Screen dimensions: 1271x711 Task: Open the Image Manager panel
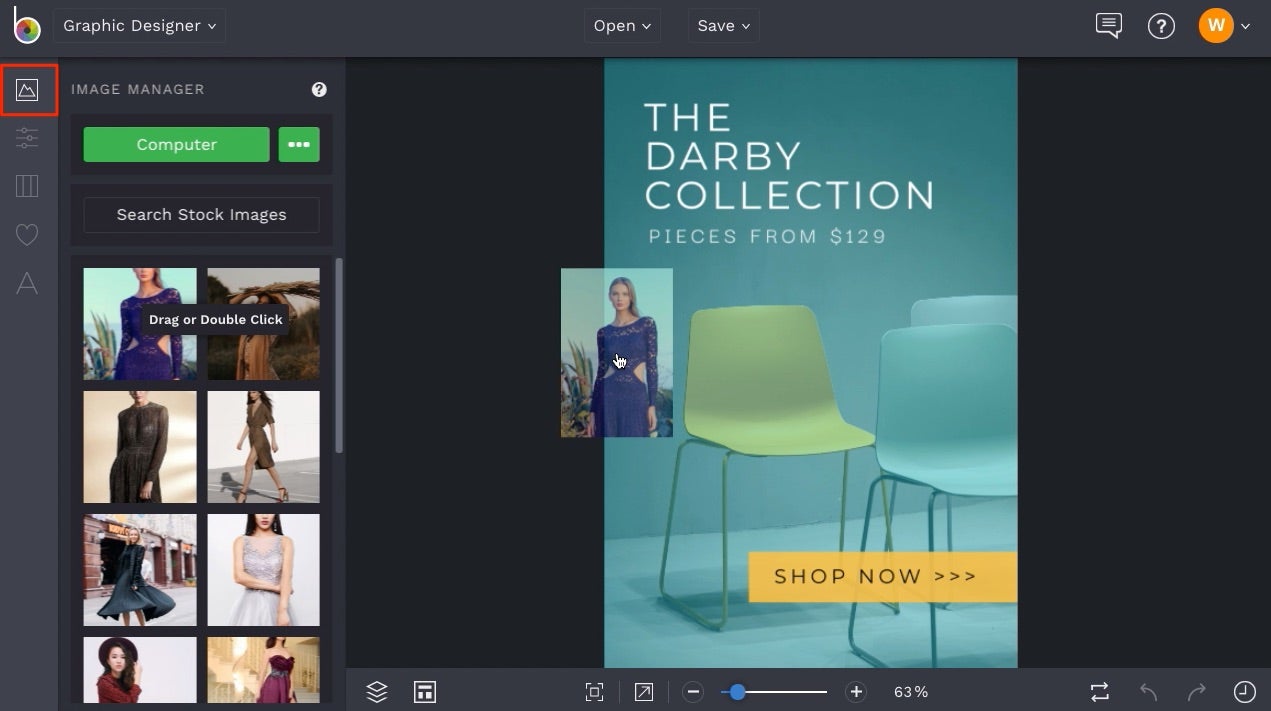[x=29, y=89]
